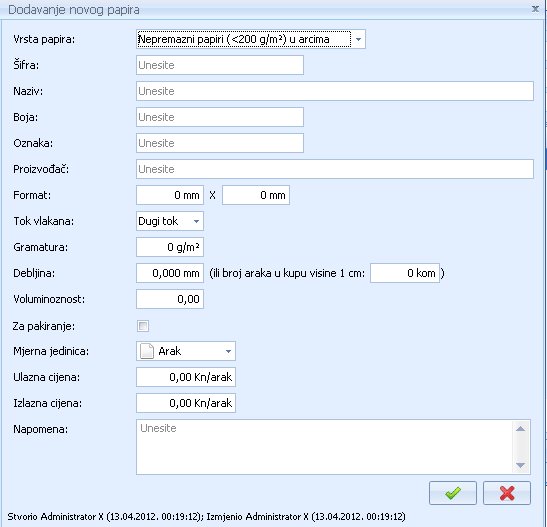
Task: Click the Napomena scrollbar up arrow
Action: pyautogui.click(x=520, y=429)
